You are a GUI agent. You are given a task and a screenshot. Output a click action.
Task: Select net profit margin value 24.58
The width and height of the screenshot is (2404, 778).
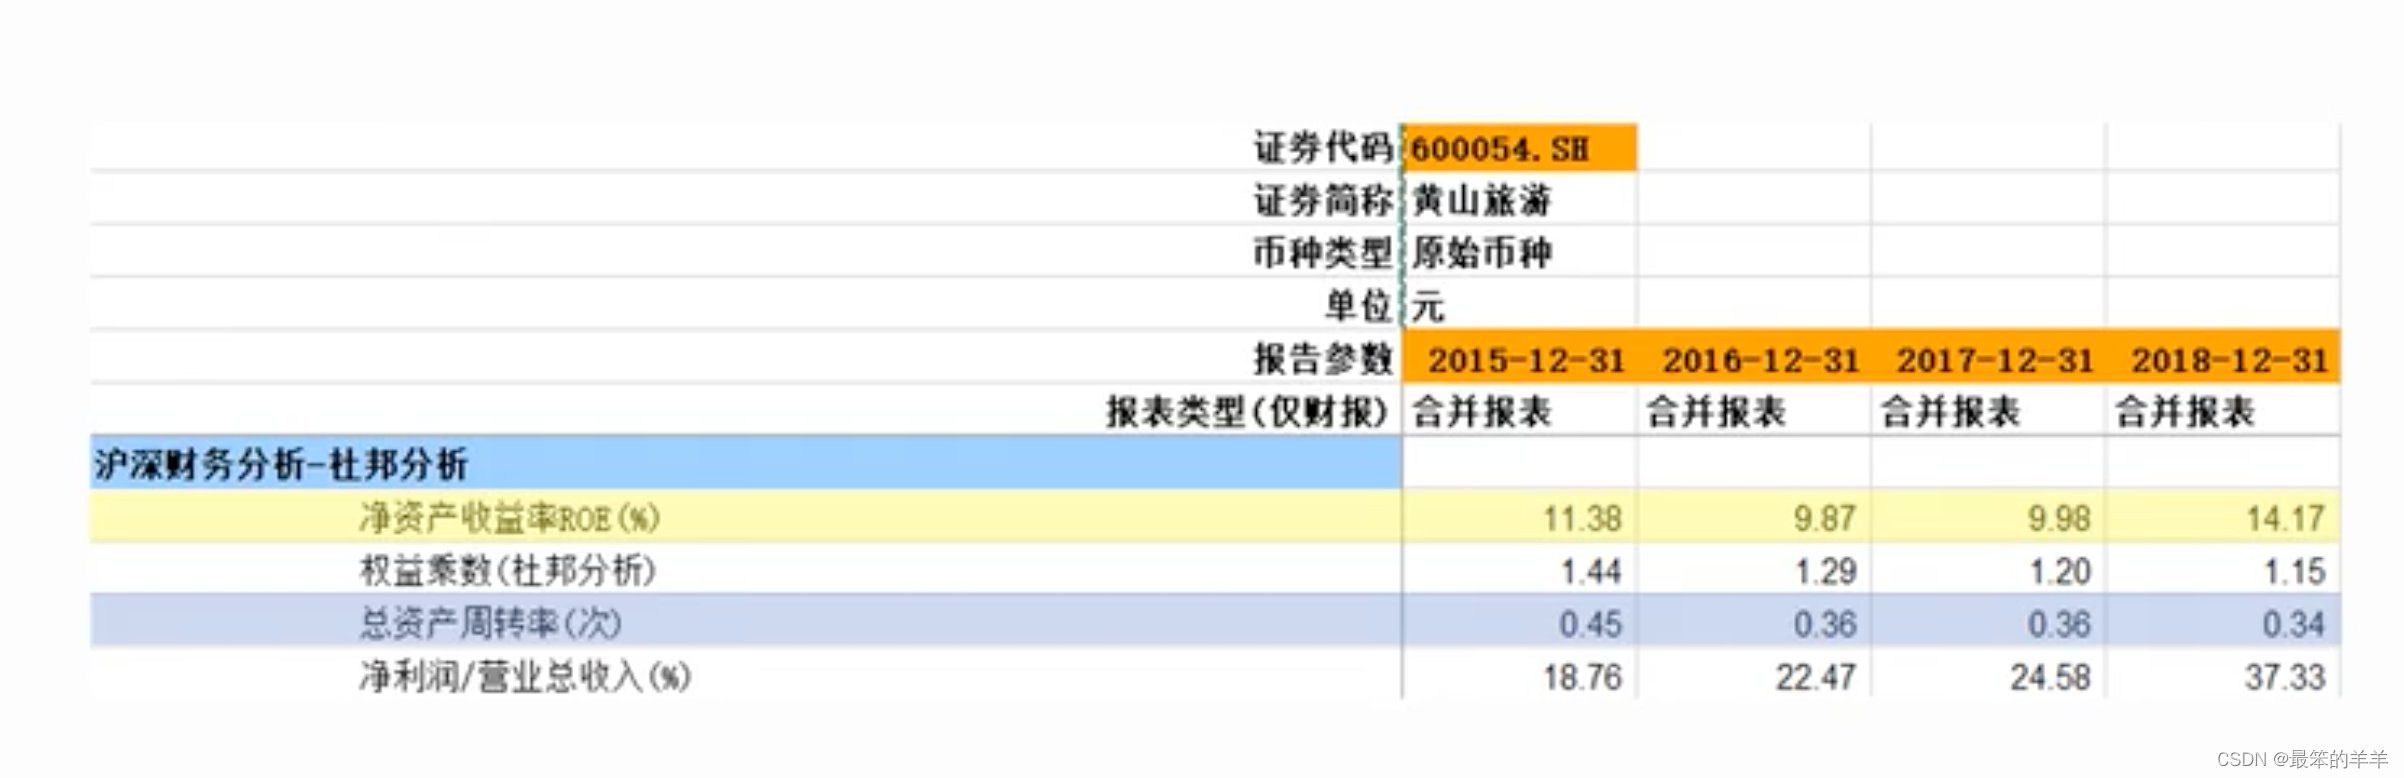(2051, 677)
